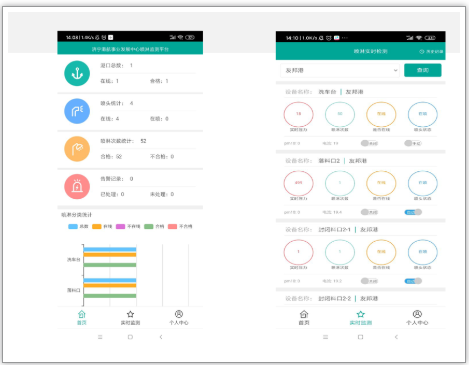
Task: Toggle the purple legend swatch in the chart
Action: click(x=120, y=226)
